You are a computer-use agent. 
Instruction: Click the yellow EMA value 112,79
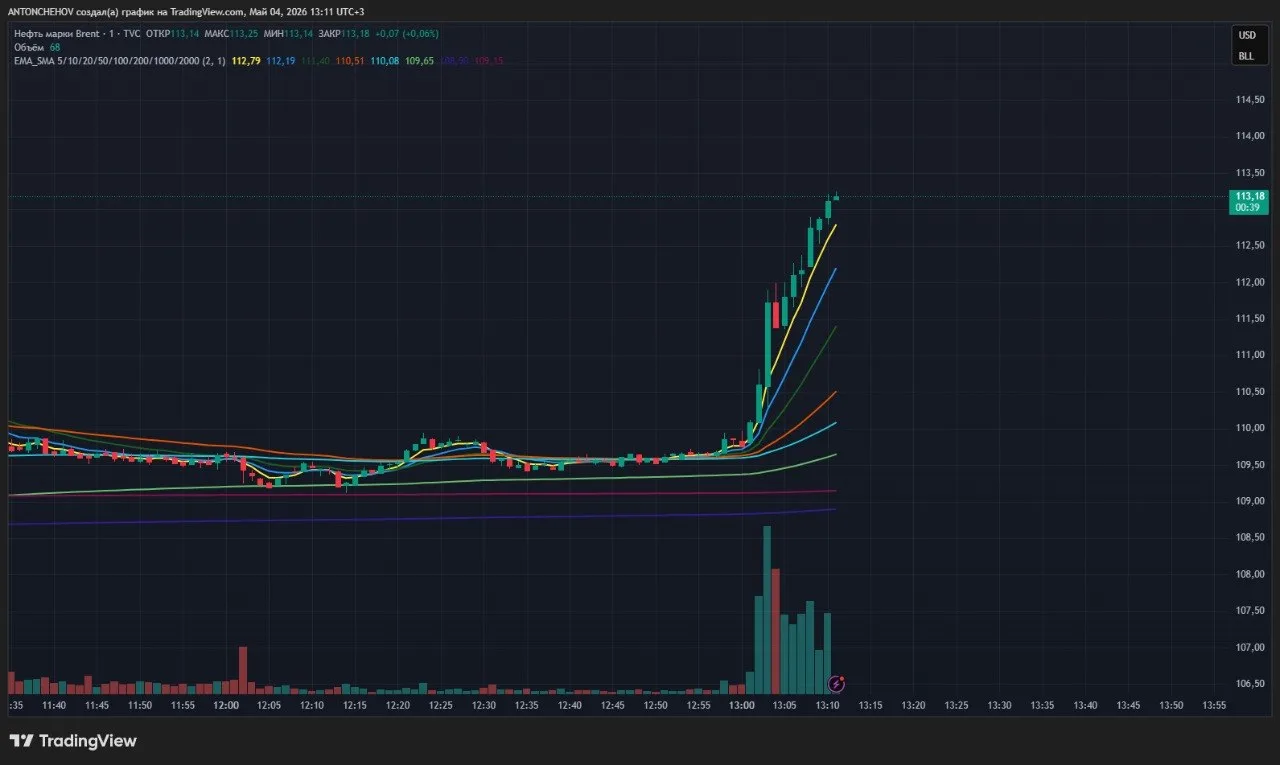[x=246, y=61]
